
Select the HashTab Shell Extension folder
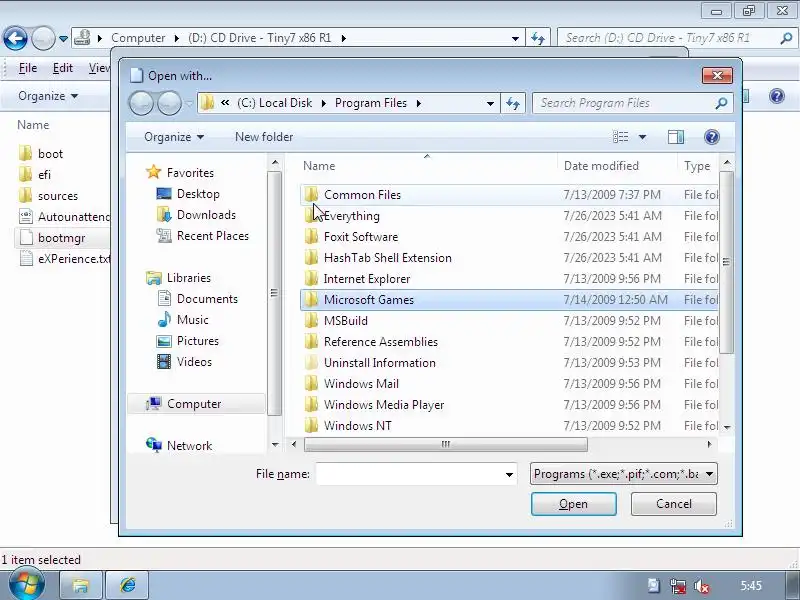[x=509, y=258]
